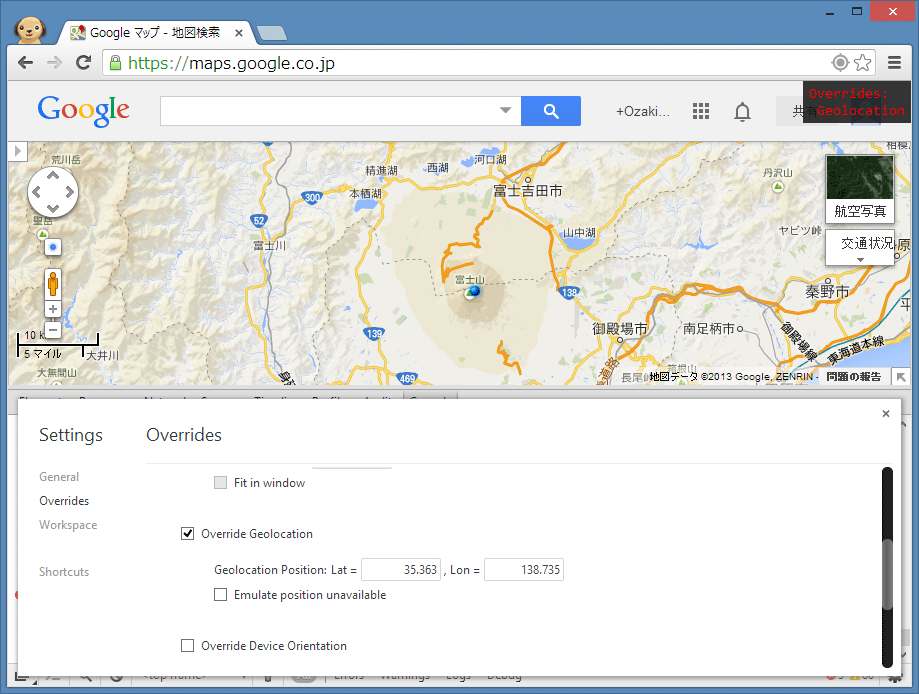The height and width of the screenshot is (694, 919).
Task: Click the dog avatar icon in title bar
Action: coord(30,29)
